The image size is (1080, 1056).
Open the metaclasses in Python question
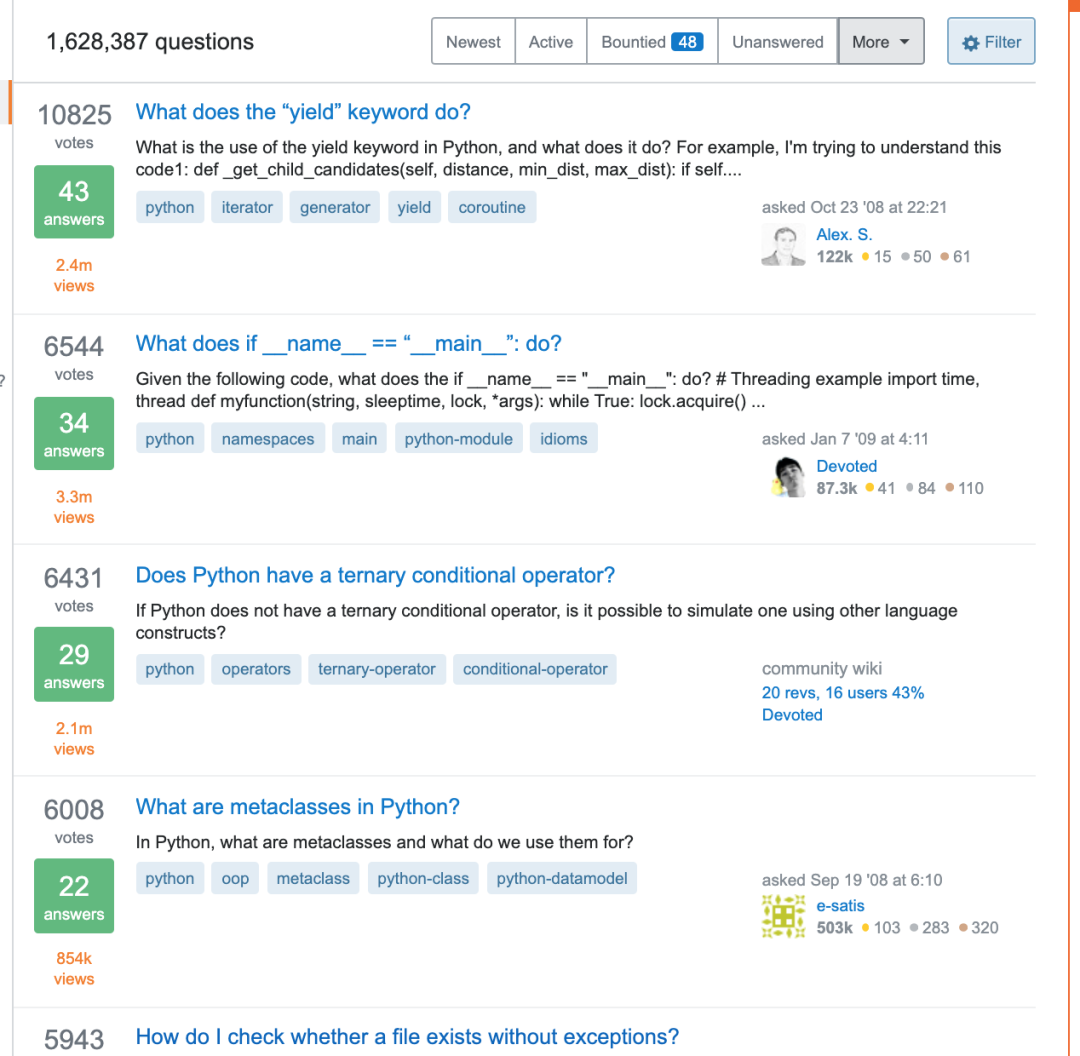[298, 806]
